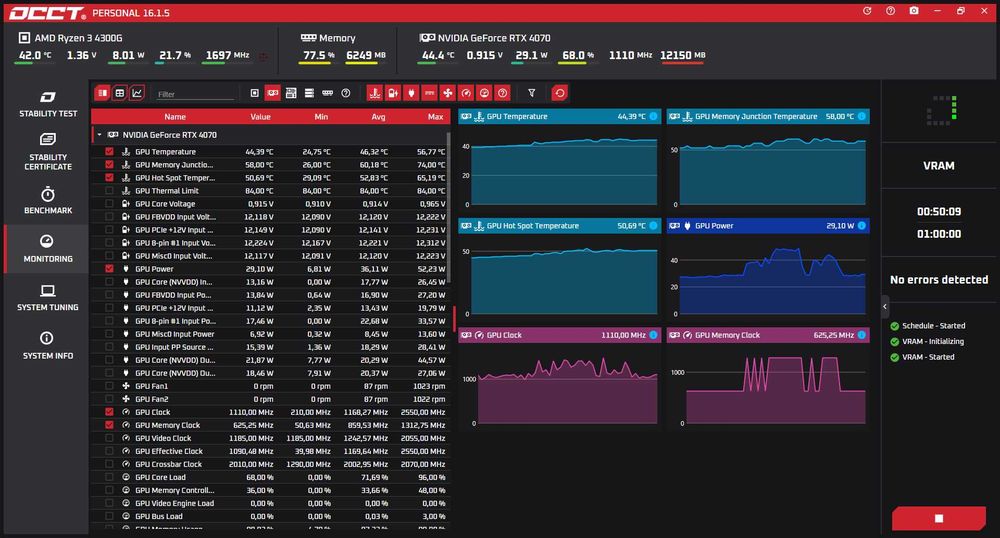Stop the running VRAM test
1000x538 pixels.
(x=938, y=518)
